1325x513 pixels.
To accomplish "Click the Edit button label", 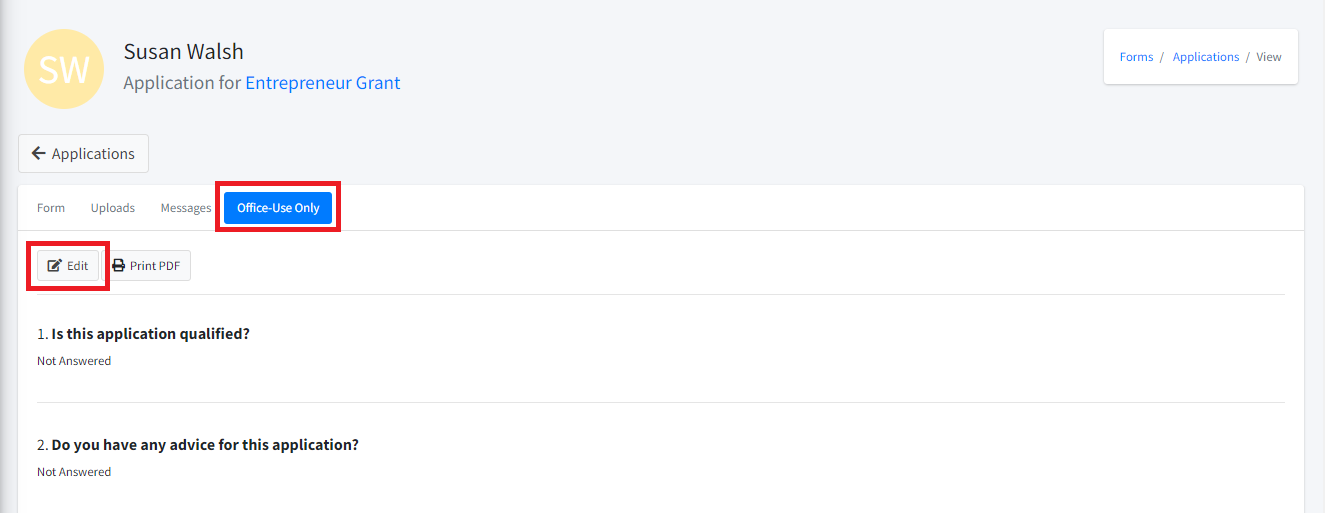I will [x=78, y=266].
